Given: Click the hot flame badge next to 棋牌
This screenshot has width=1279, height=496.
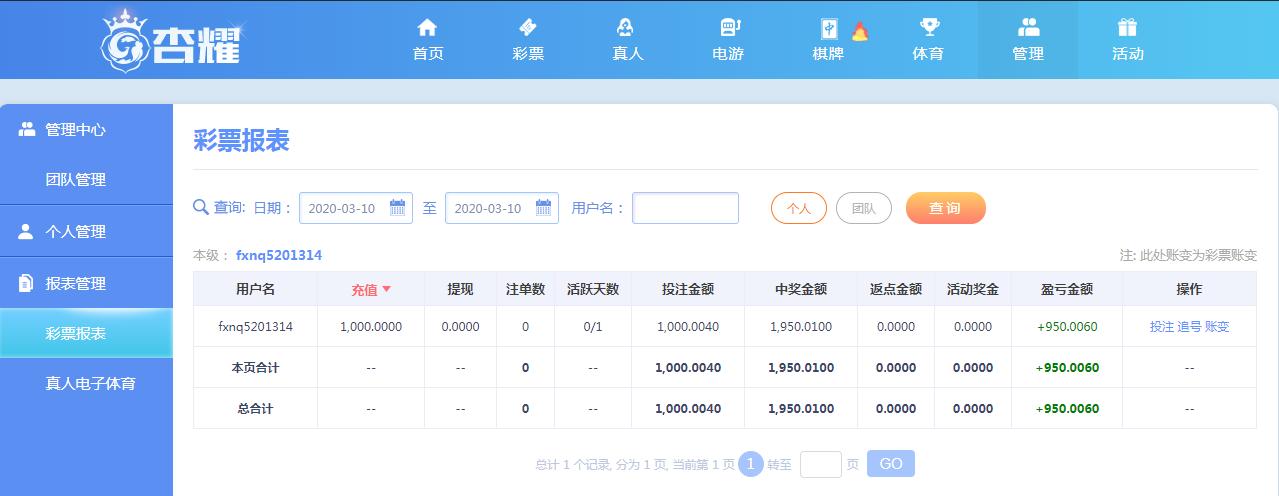Looking at the screenshot, I should click(x=859, y=31).
